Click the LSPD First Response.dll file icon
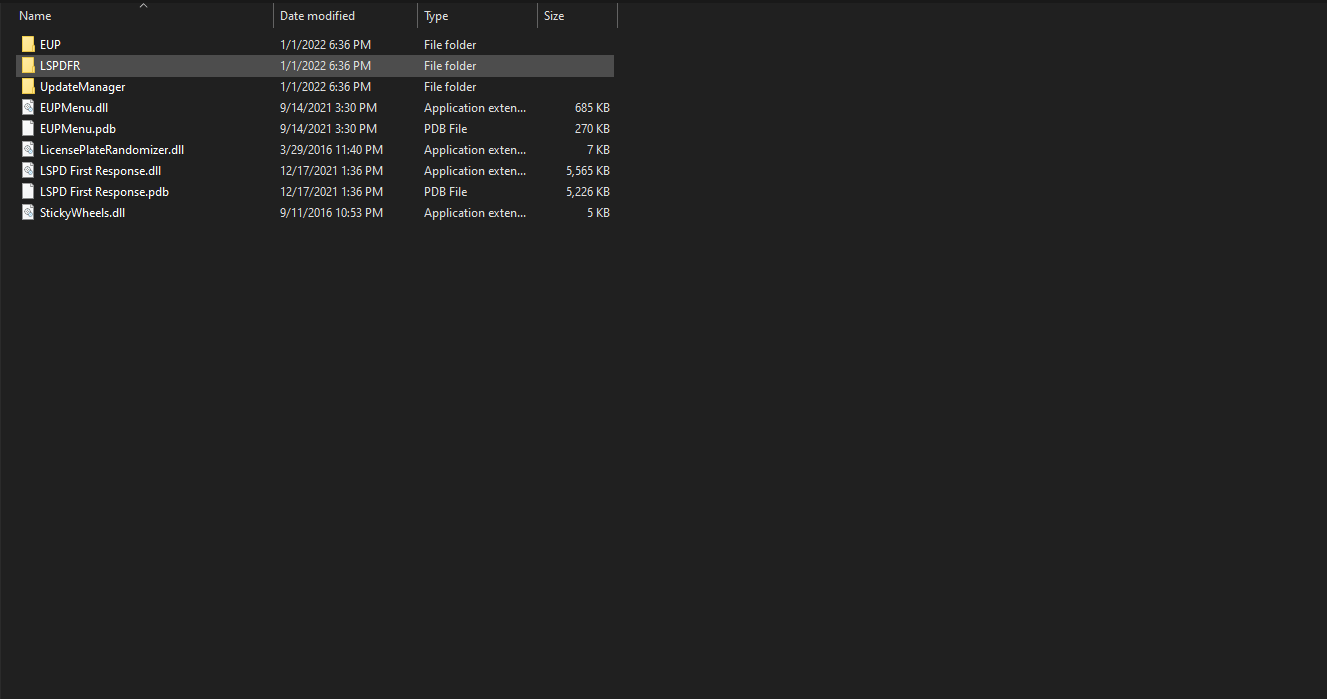The height and width of the screenshot is (699, 1327). click(28, 171)
